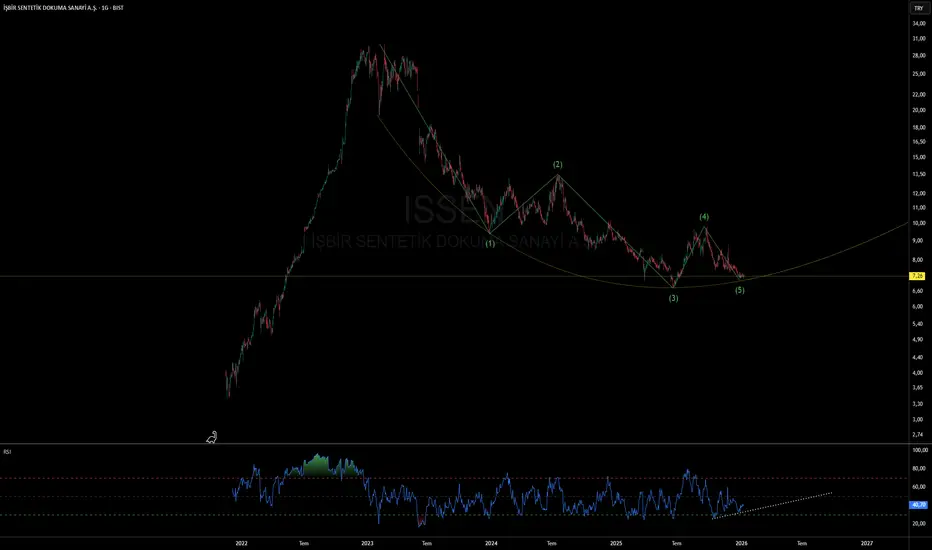
Task: Select the 40,70 RSI value label
Action: 918,505
